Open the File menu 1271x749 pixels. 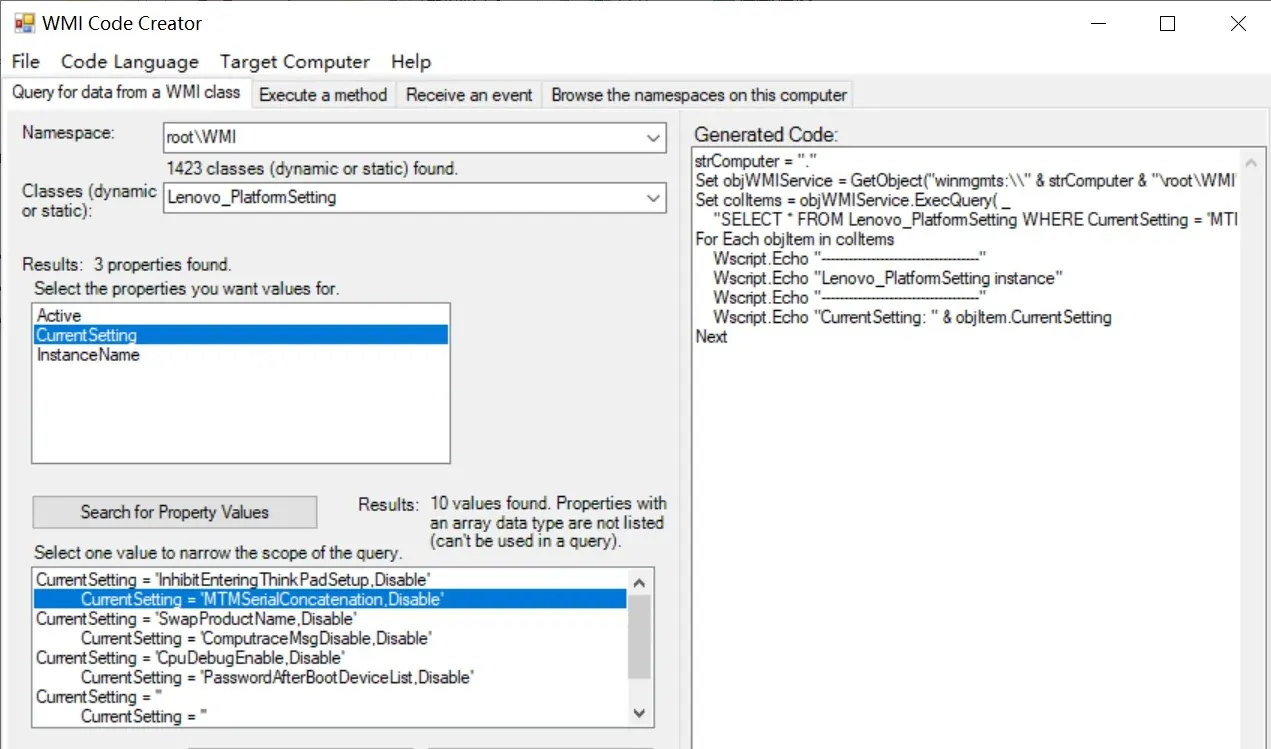[26, 61]
